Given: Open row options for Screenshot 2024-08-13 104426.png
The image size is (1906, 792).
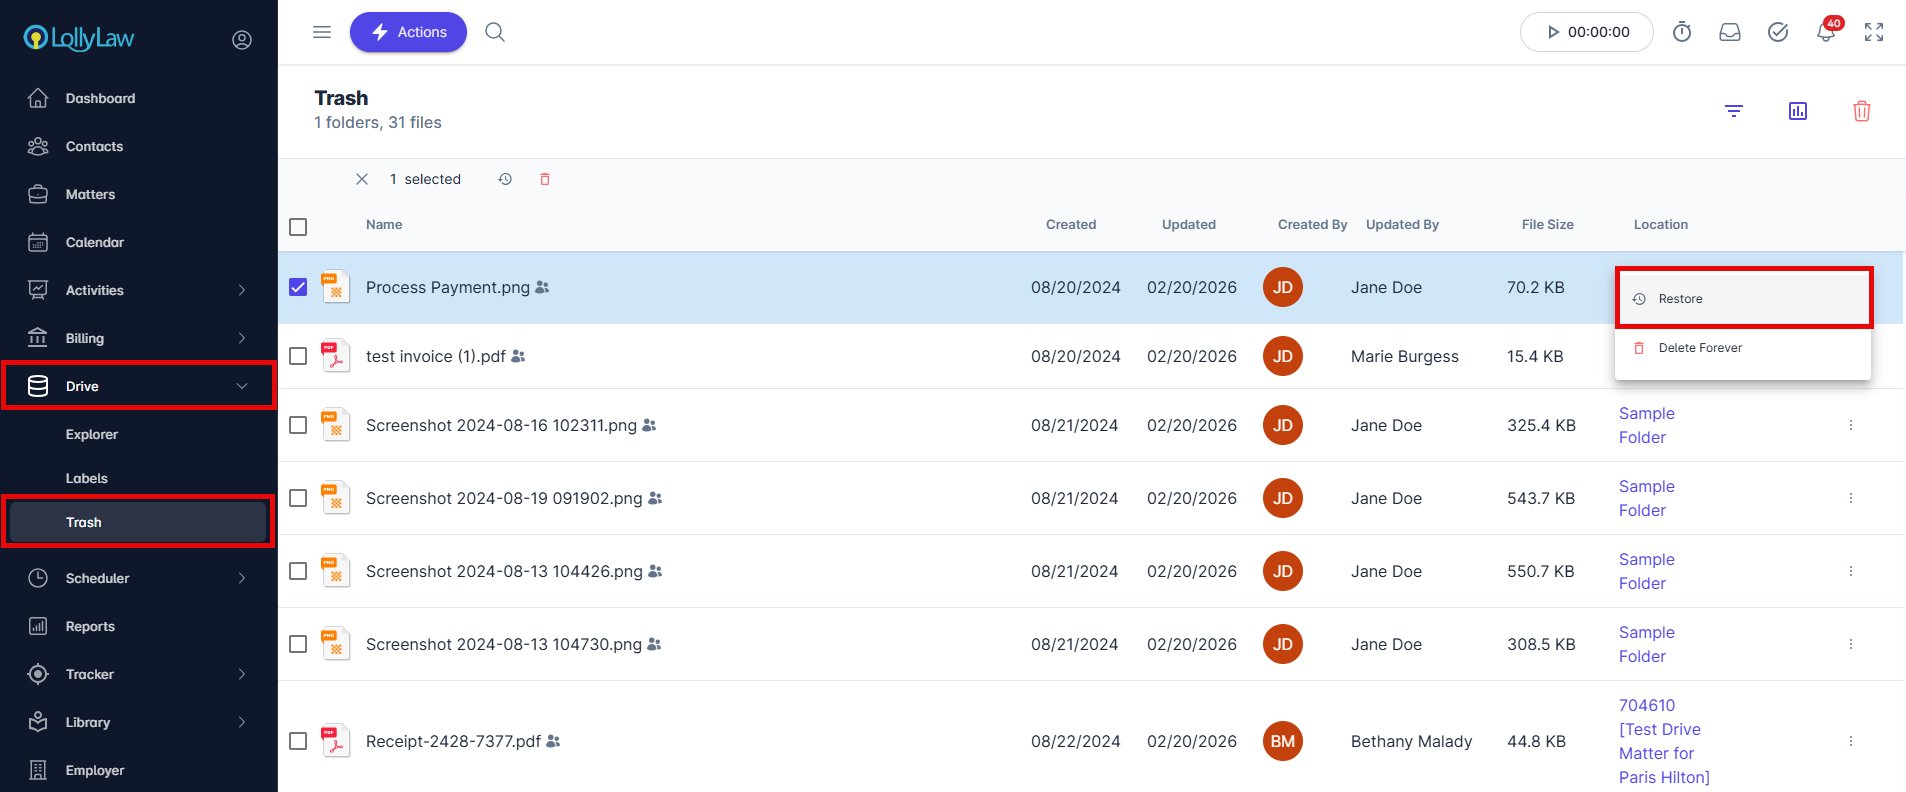Looking at the screenshot, I should [1851, 571].
